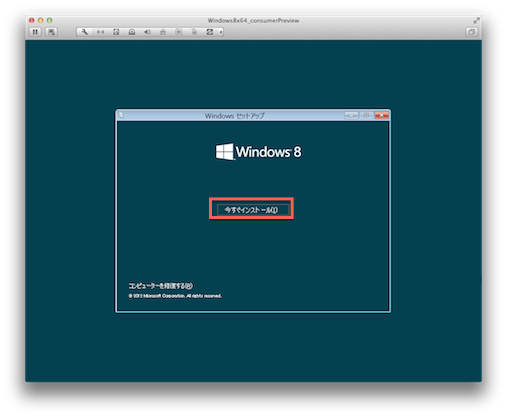Click the double-arrow network icon in toolbar
Screen dimensions: 507x417
[100, 32]
